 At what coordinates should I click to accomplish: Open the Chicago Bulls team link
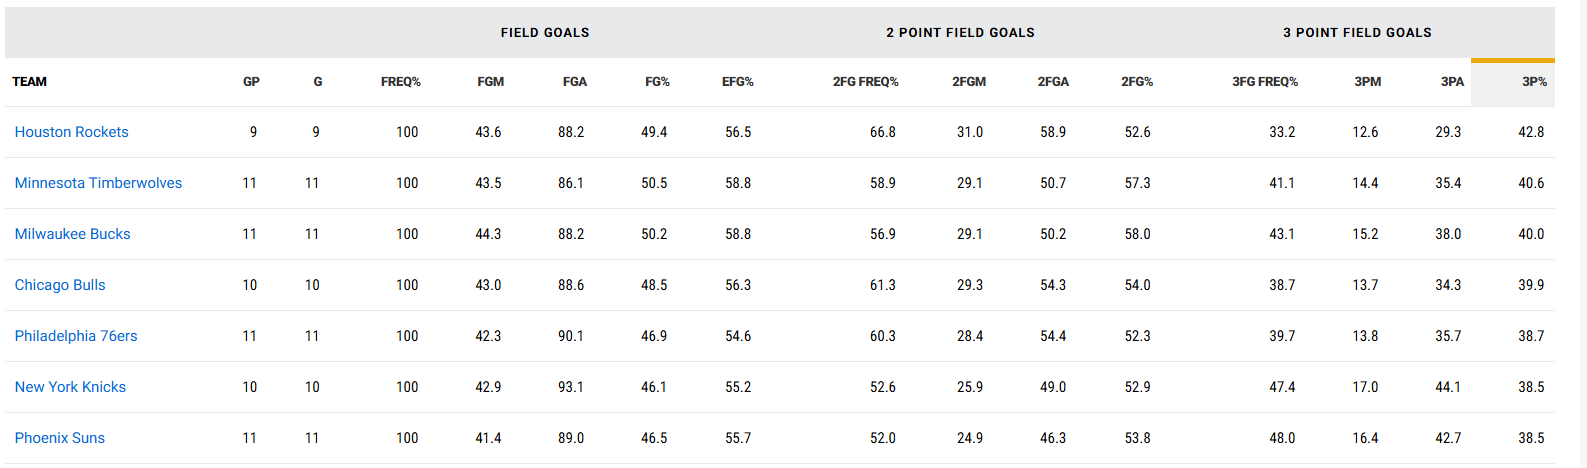[60, 285]
